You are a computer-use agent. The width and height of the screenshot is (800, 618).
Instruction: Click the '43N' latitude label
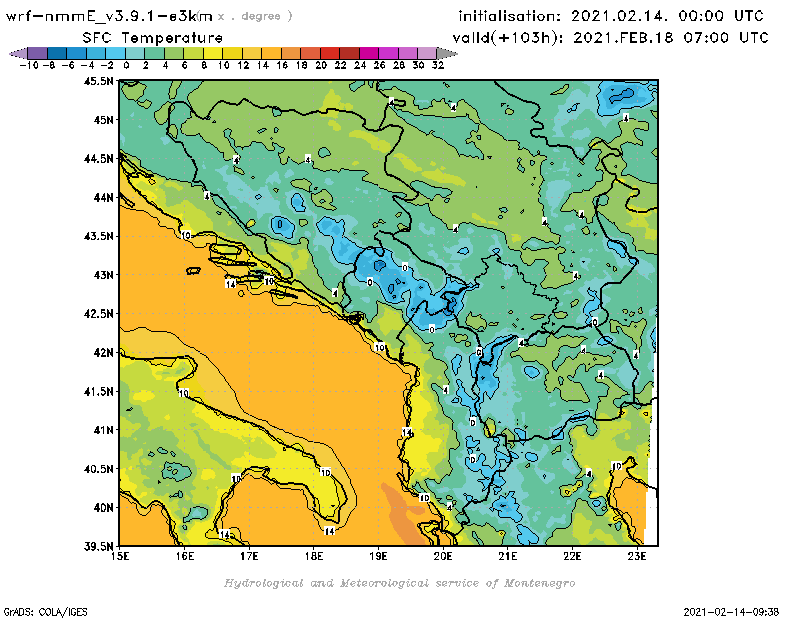(103, 275)
